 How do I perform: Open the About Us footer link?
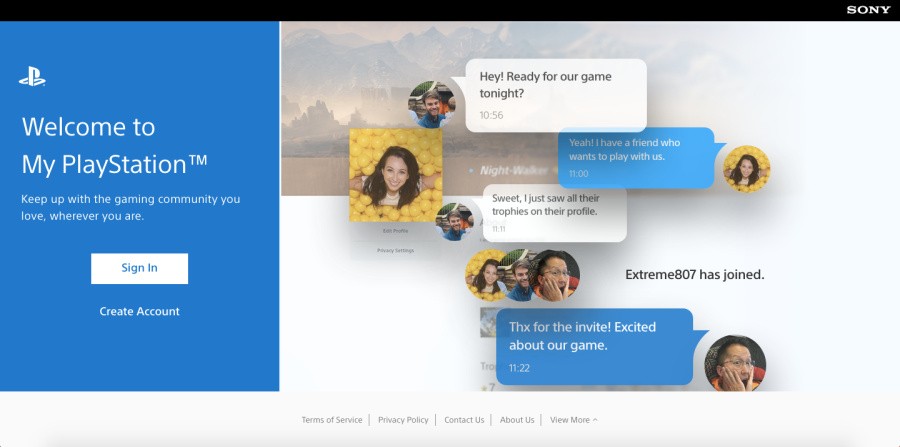(x=517, y=419)
